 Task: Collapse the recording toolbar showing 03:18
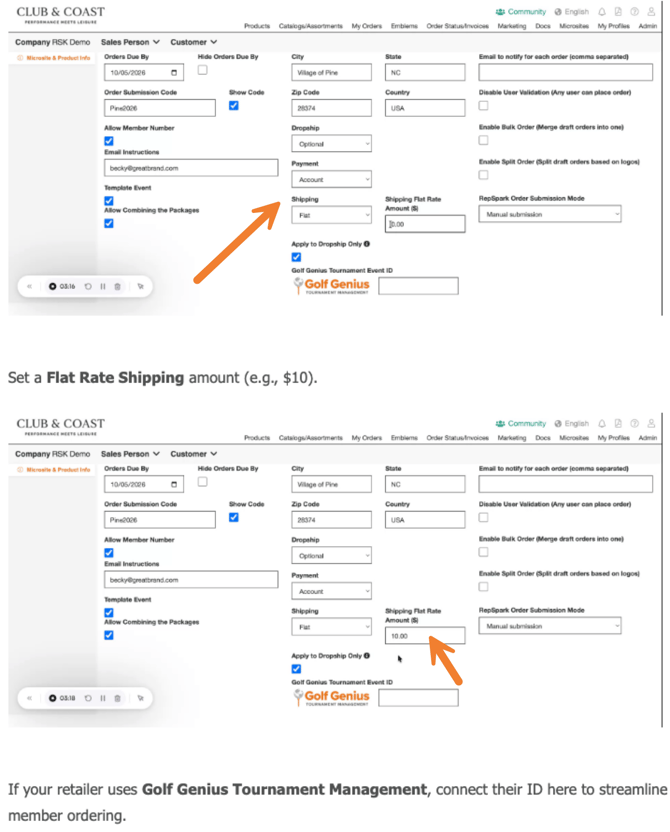(29, 698)
